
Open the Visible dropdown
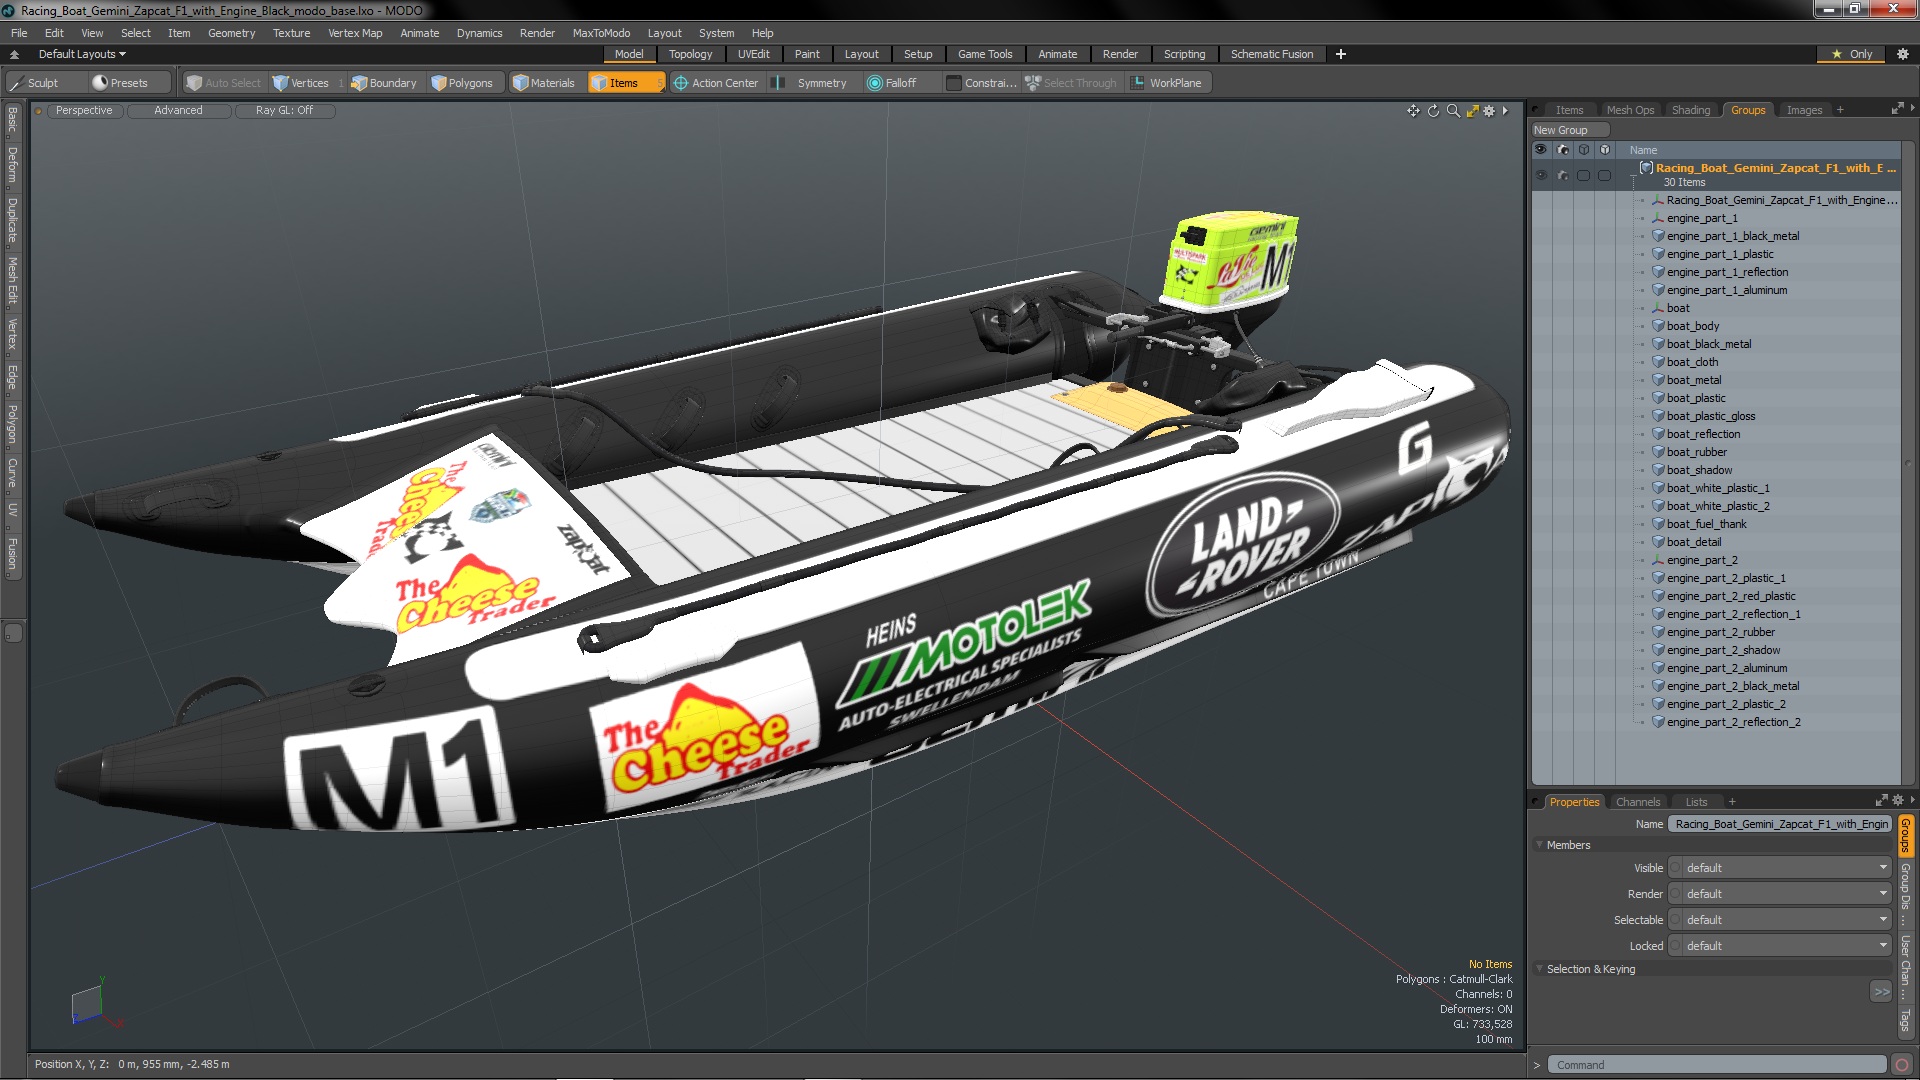pyautogui.click(x=1780, y=868)
